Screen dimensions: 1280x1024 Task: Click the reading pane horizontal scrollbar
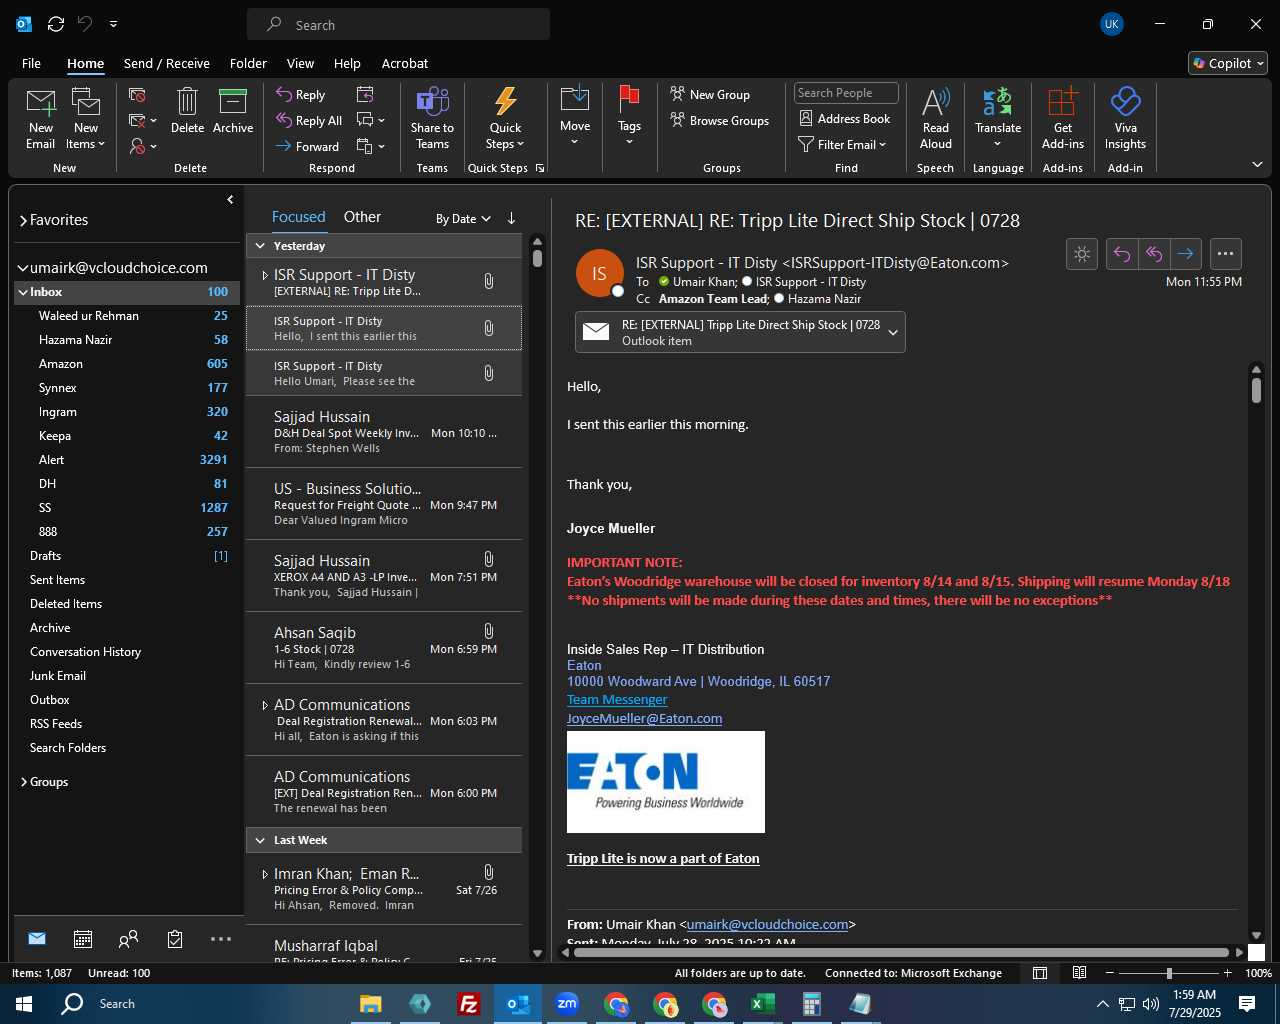click(x=901, y=952)
